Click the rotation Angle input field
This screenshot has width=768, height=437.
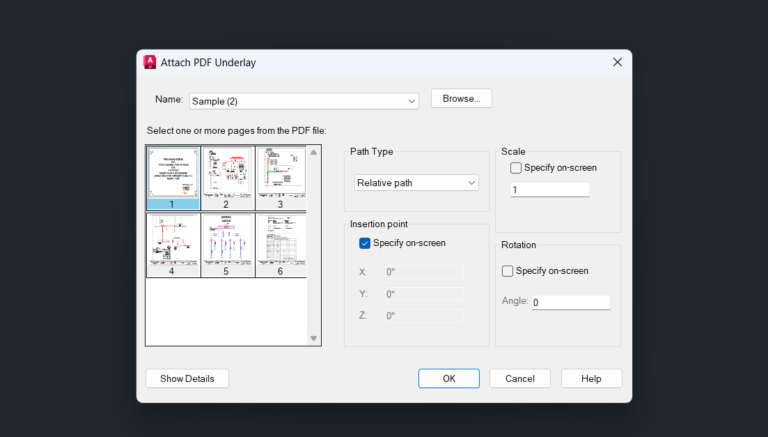pos(571,302)
